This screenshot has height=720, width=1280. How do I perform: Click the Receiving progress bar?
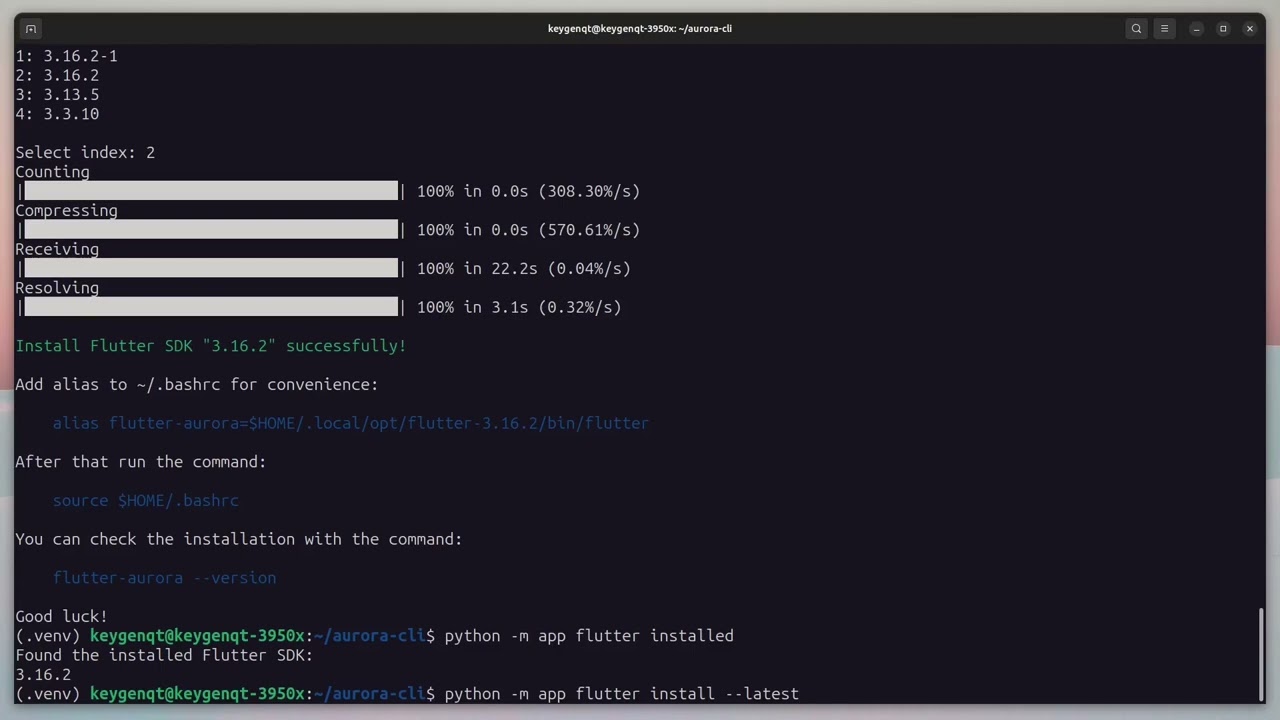[x=211, y=268]
